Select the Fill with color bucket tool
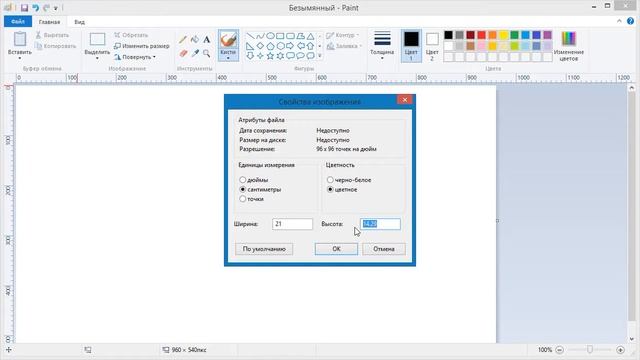Image resolution: width=640 pixels, height=360 pixels. (x=195, y=40)
